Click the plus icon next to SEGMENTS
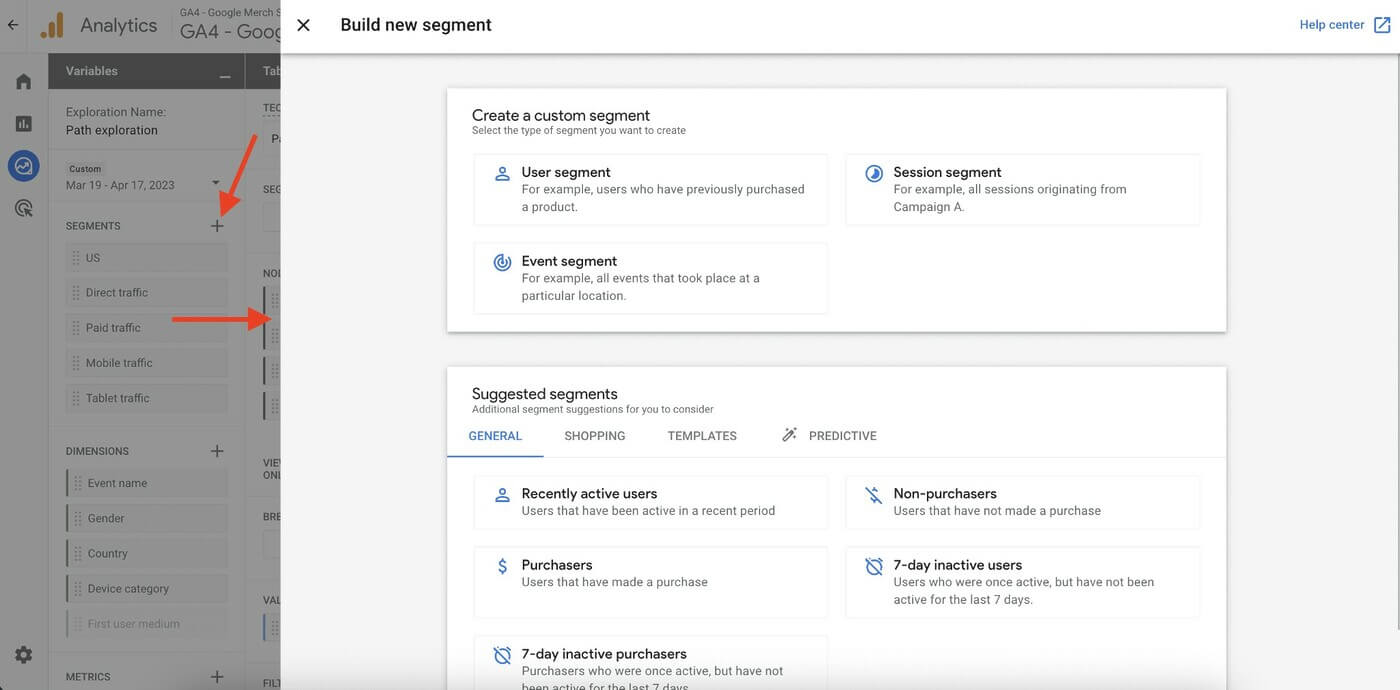This screenshot has height=690, width=1400. (216, 225)
